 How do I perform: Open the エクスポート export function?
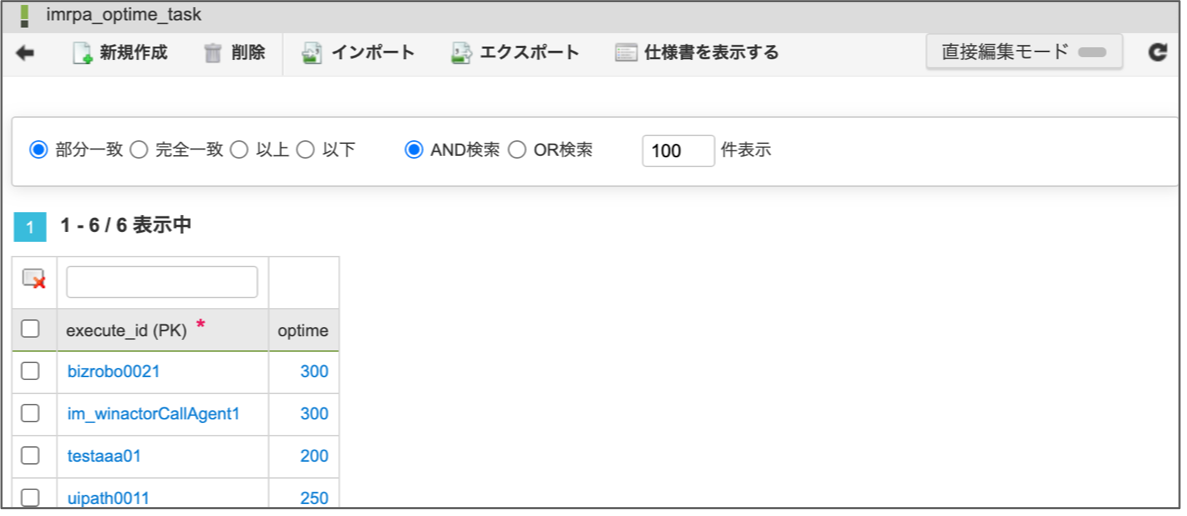(x=515, y=53)
